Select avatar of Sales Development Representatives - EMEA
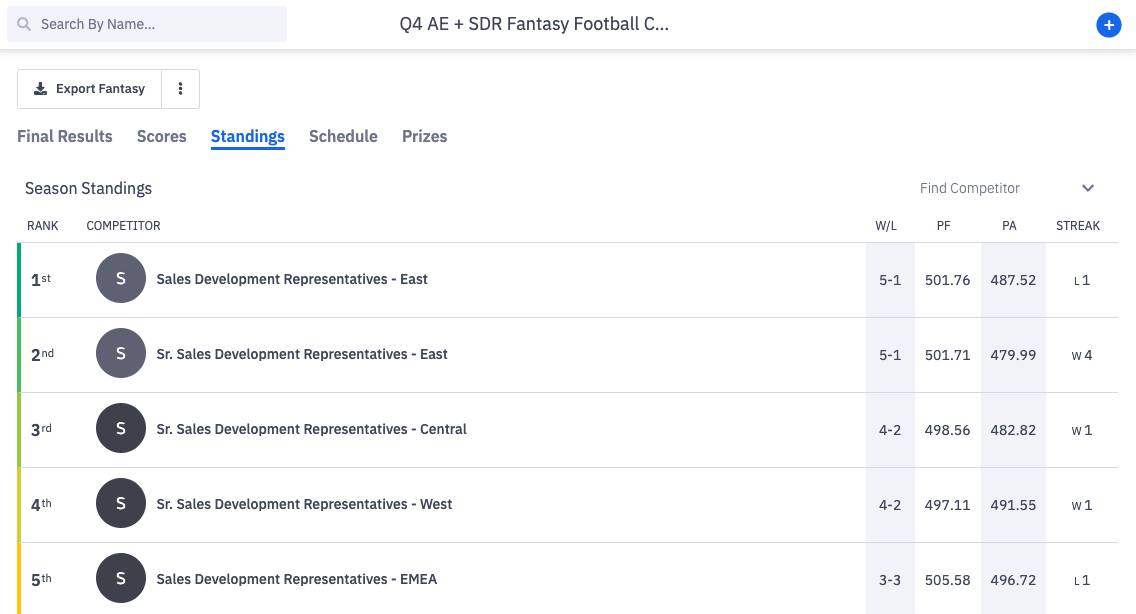This screenshot has height=614, width=1136. pos(121,578)
